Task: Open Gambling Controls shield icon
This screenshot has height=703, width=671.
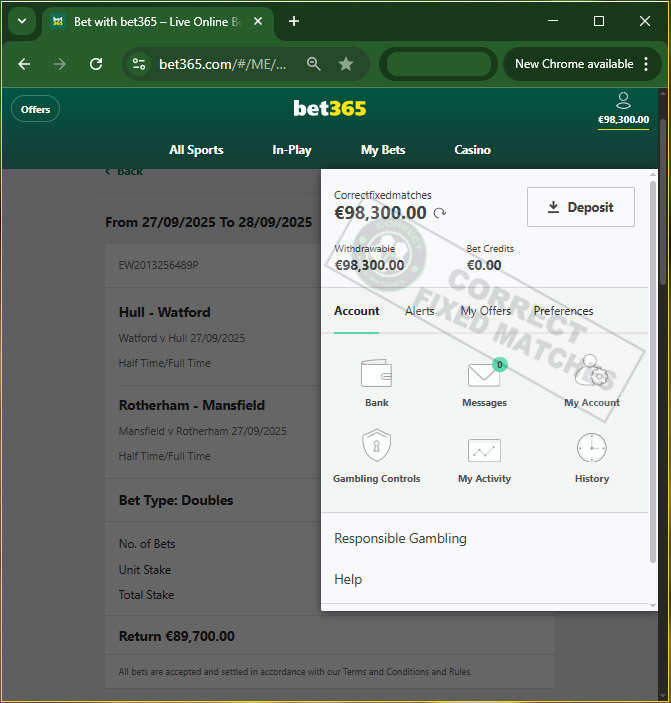Action: coord(376,448)
